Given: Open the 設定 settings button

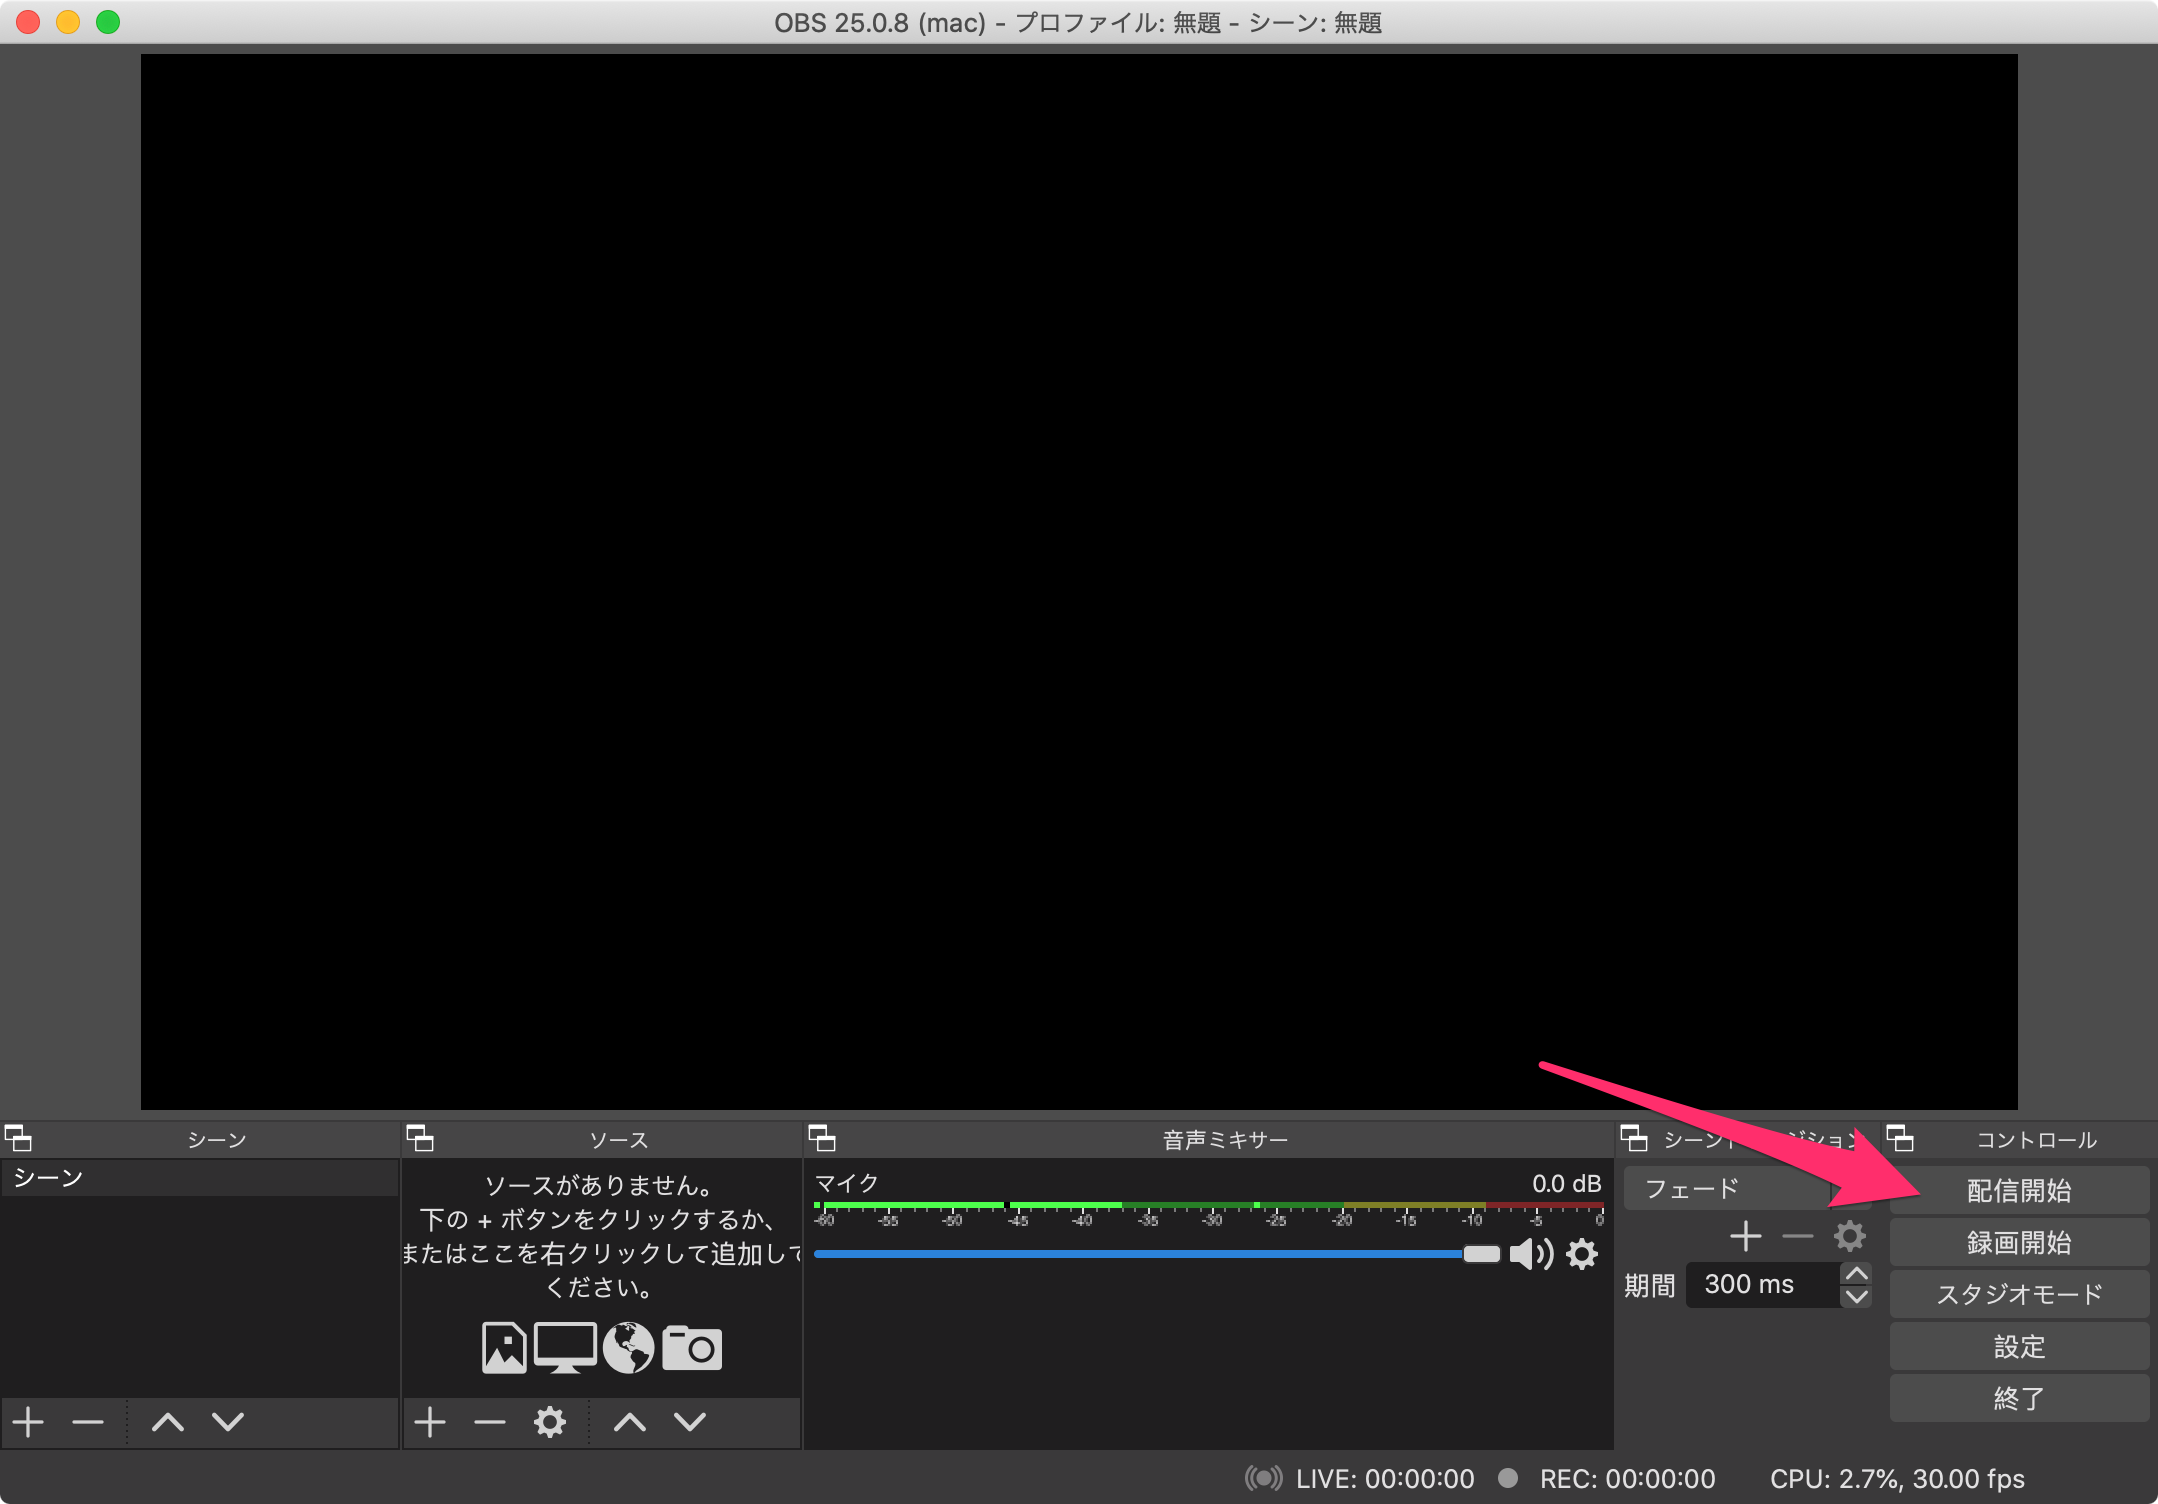Looking at the screenshot, I should point(2018,1346).
